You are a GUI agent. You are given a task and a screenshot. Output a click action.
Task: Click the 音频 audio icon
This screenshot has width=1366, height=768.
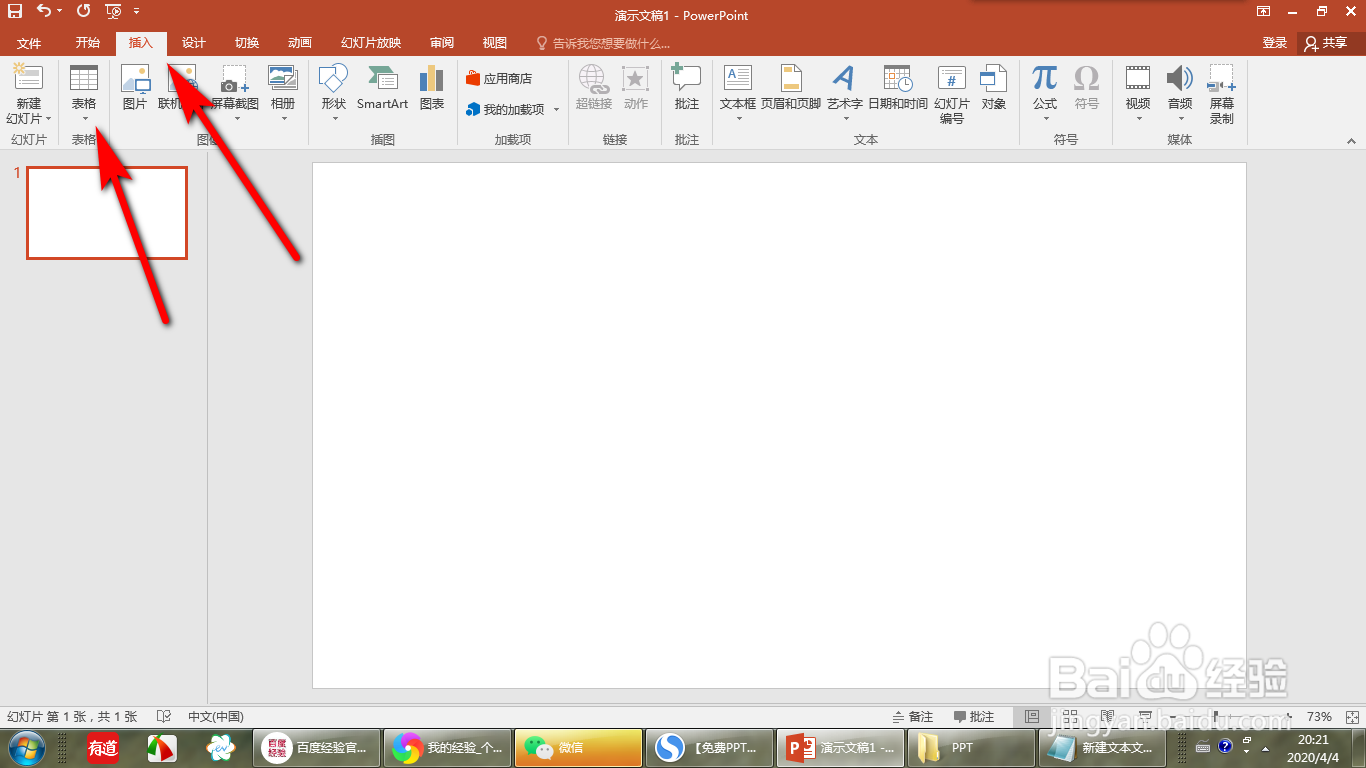click(1180, 78)
